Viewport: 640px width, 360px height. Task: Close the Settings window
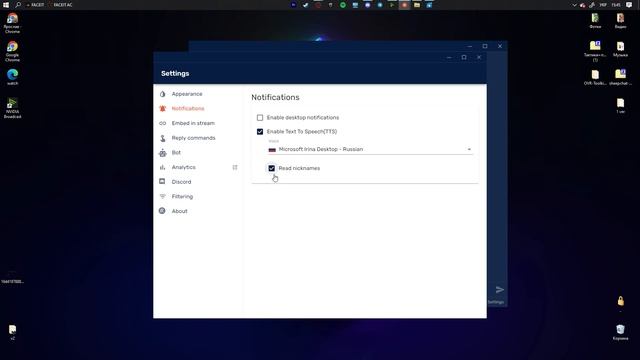click(479, 58)
